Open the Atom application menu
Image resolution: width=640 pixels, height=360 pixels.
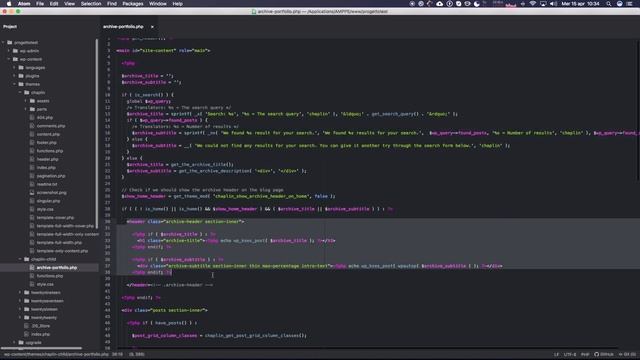pyautogui.click(x=24, y=4)
